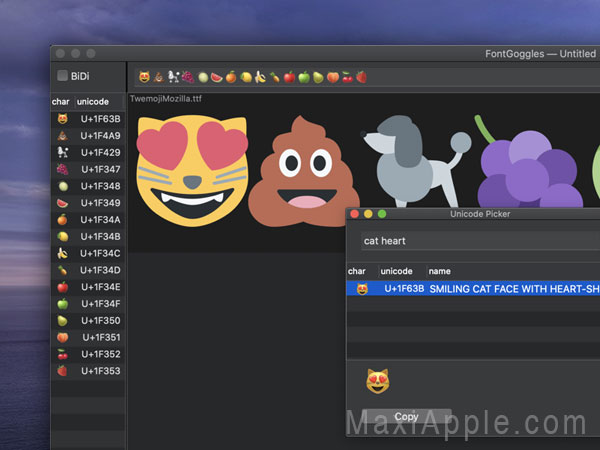Screen dimensions: 600x450
Task: Select the U+1F34D row in character list
Action: [x=88, y=270]
